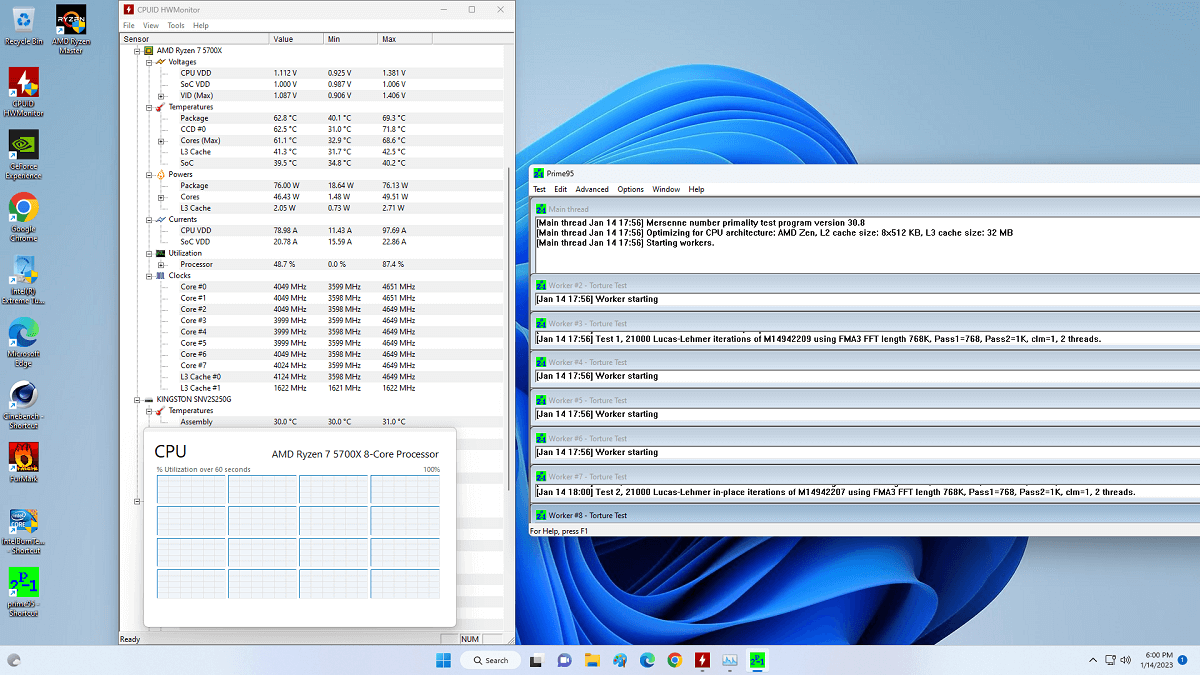1200x675 pixels.
Task: Select the FurMark desktop shortcut
Action: 23,463
